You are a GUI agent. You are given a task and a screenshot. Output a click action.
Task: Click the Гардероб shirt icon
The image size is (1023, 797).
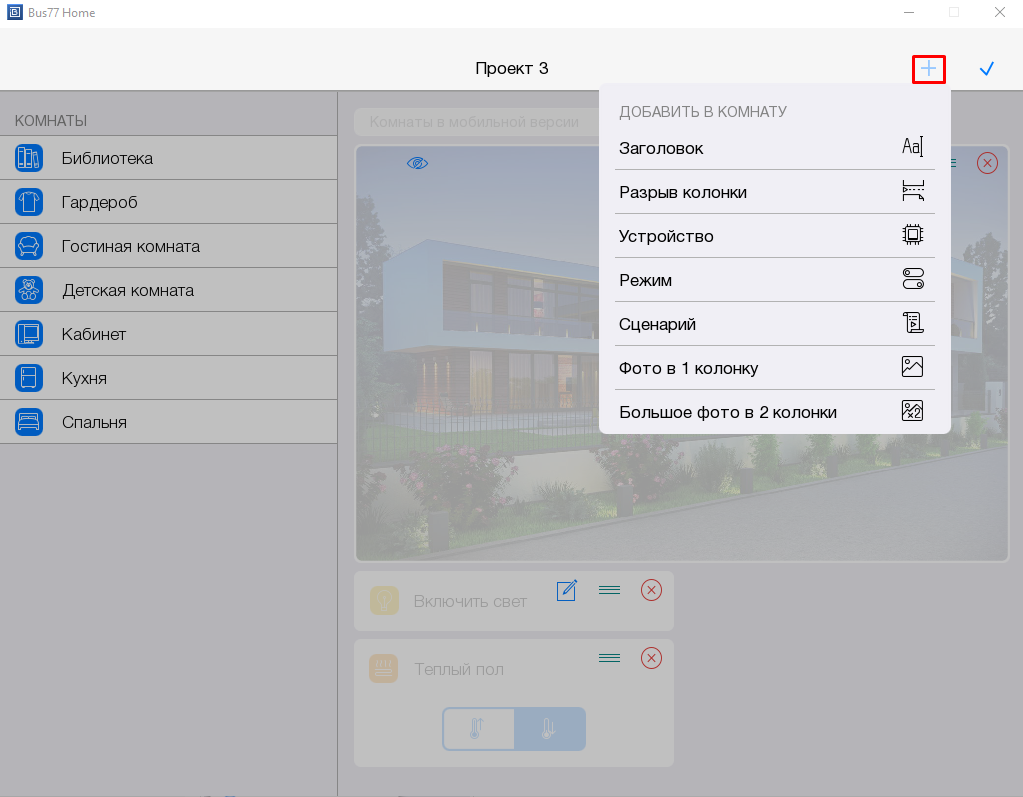[x=29, y=202]
